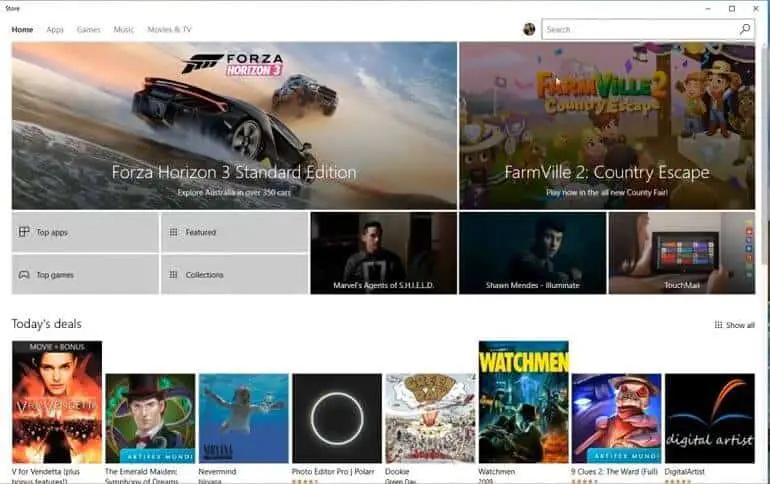Open the Top apps tile
770x484 pixels.
(85, 232)
